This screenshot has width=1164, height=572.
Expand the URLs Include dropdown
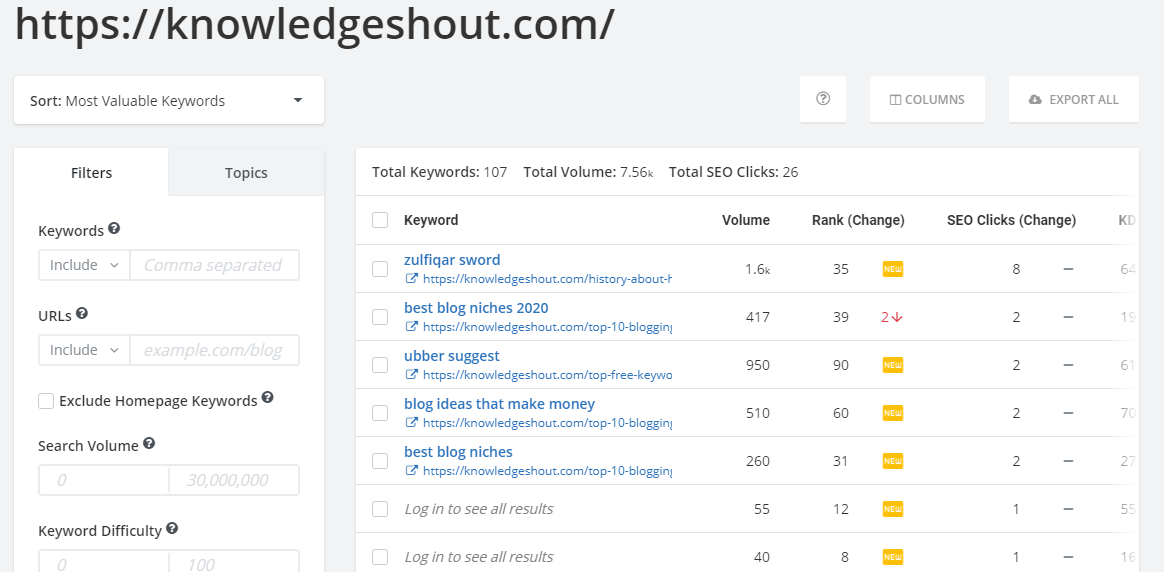[84, 350]
